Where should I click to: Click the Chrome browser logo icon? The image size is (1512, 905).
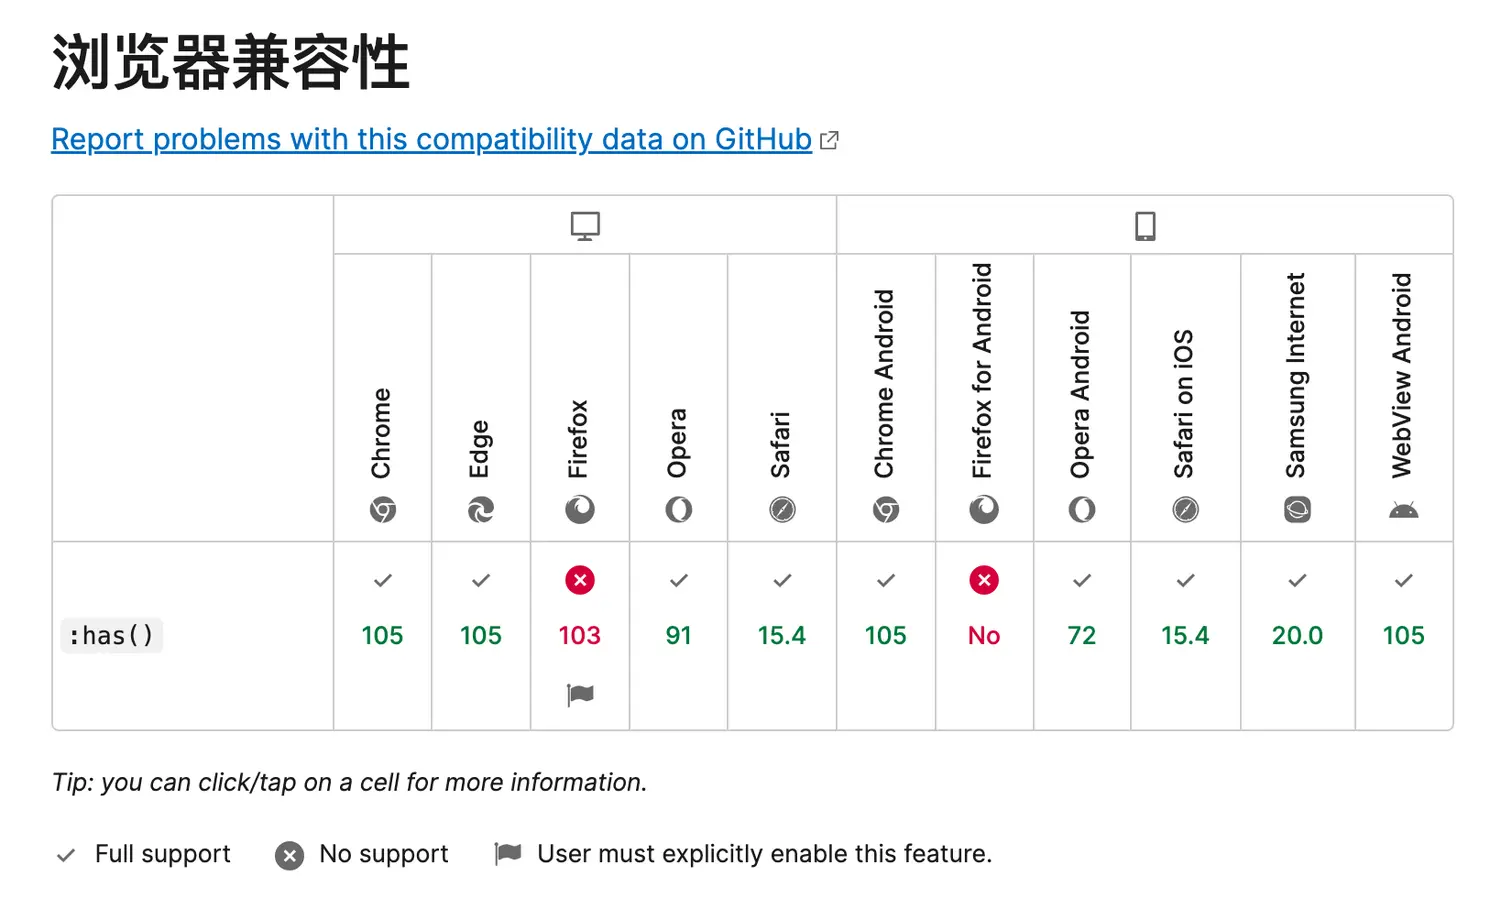(382, 510)
